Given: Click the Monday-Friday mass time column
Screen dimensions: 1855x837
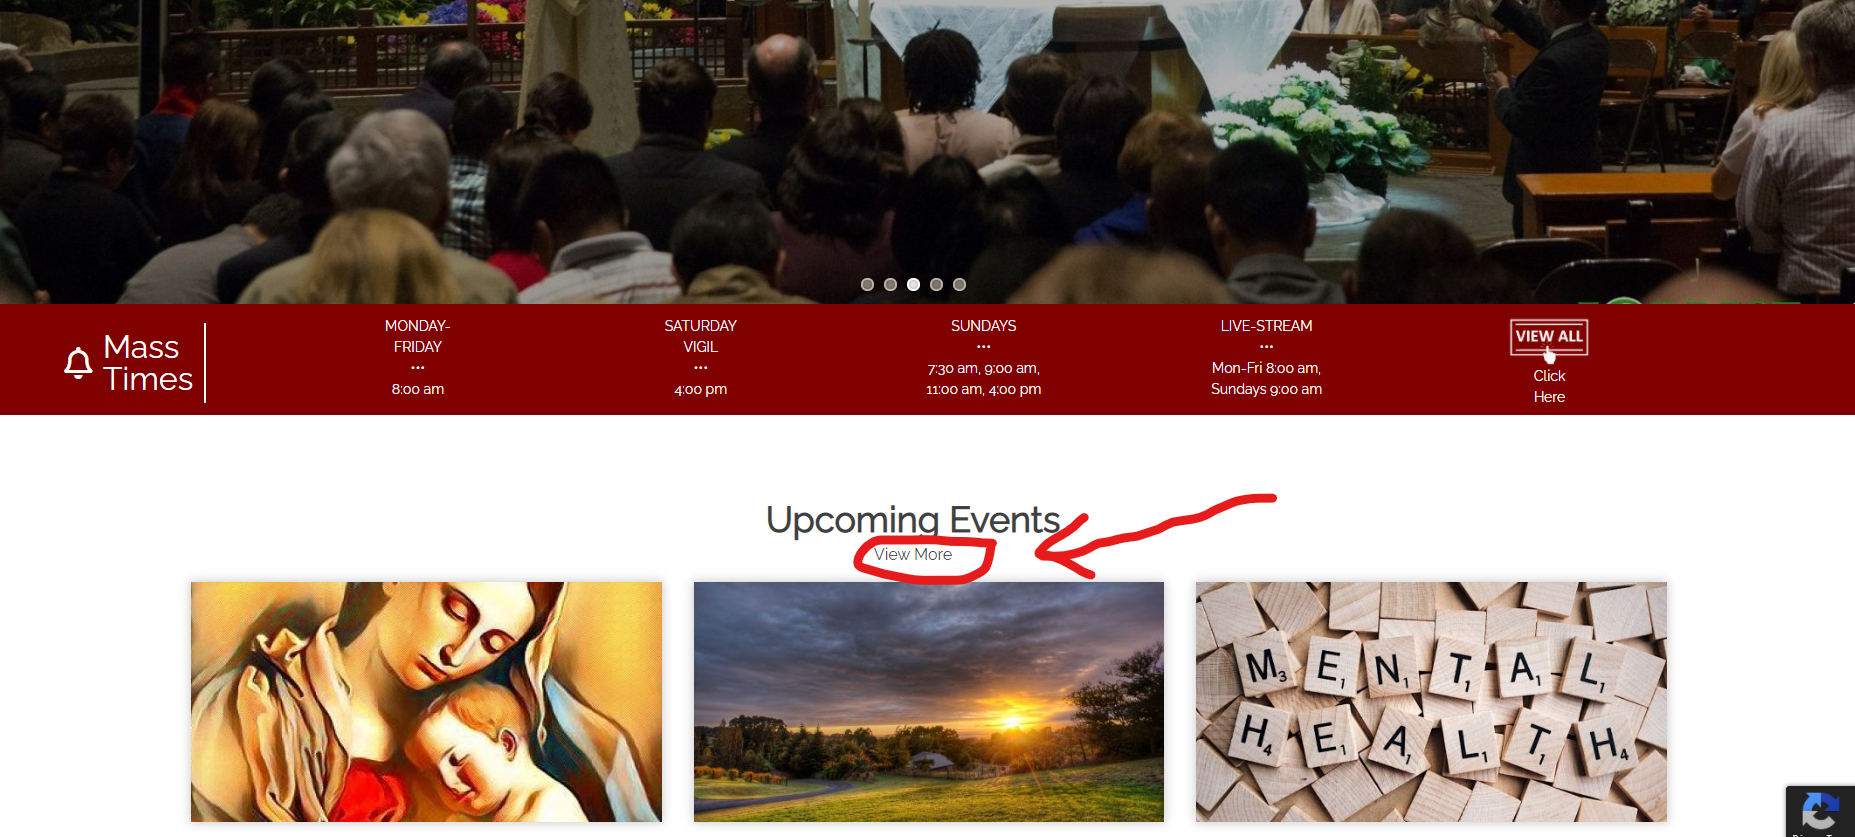Looking at the screenshot, I should [418, 357].
